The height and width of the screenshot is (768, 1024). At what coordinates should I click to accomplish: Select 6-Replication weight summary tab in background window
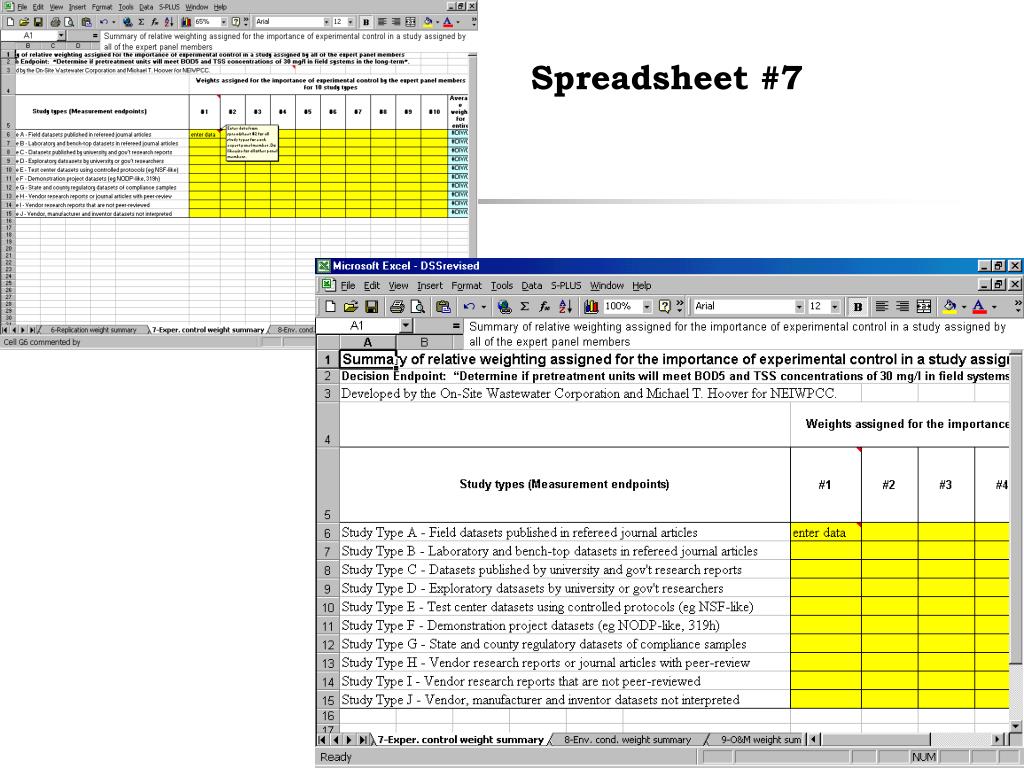click(x=93, y=330)
